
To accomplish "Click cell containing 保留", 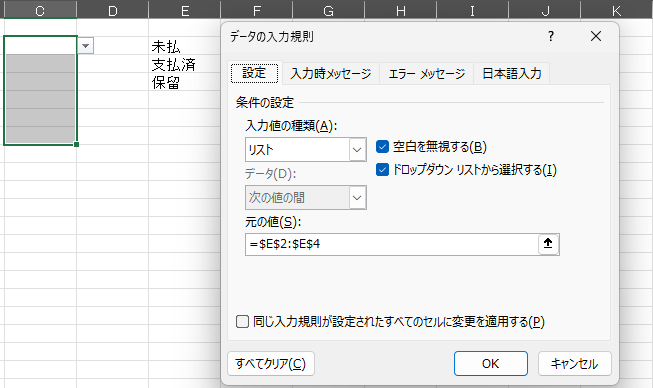I will pyautogui.click(x=184, y=82).
